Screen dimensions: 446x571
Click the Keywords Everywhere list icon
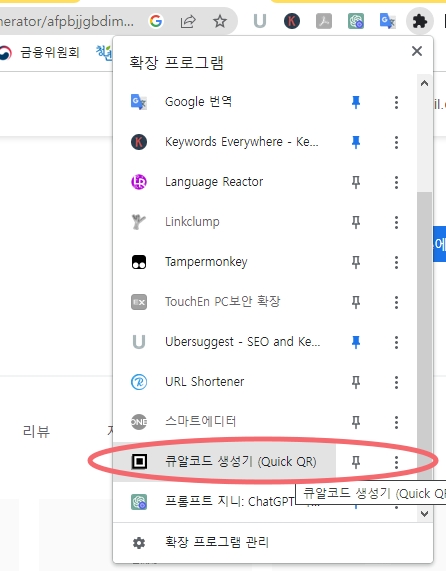click(139, 142)
